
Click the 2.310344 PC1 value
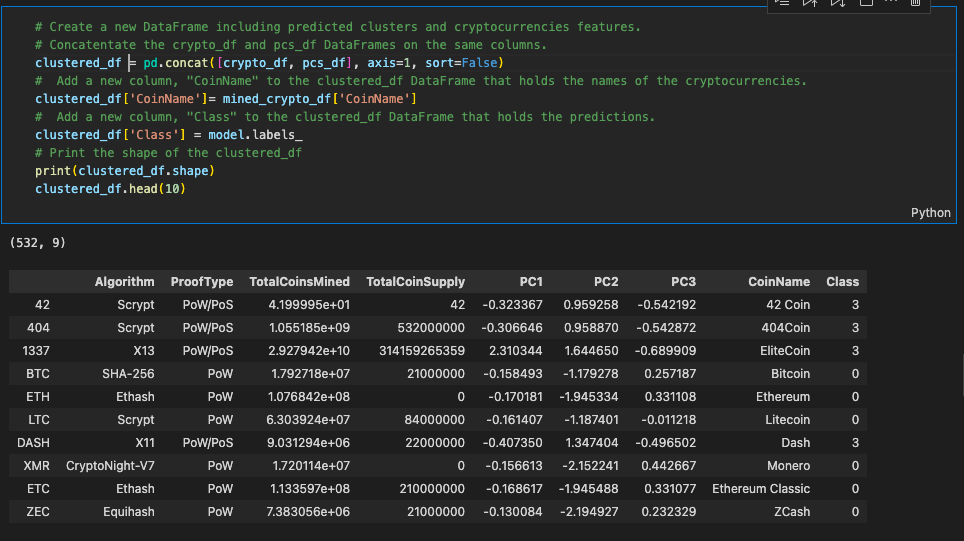pos(515,351)
